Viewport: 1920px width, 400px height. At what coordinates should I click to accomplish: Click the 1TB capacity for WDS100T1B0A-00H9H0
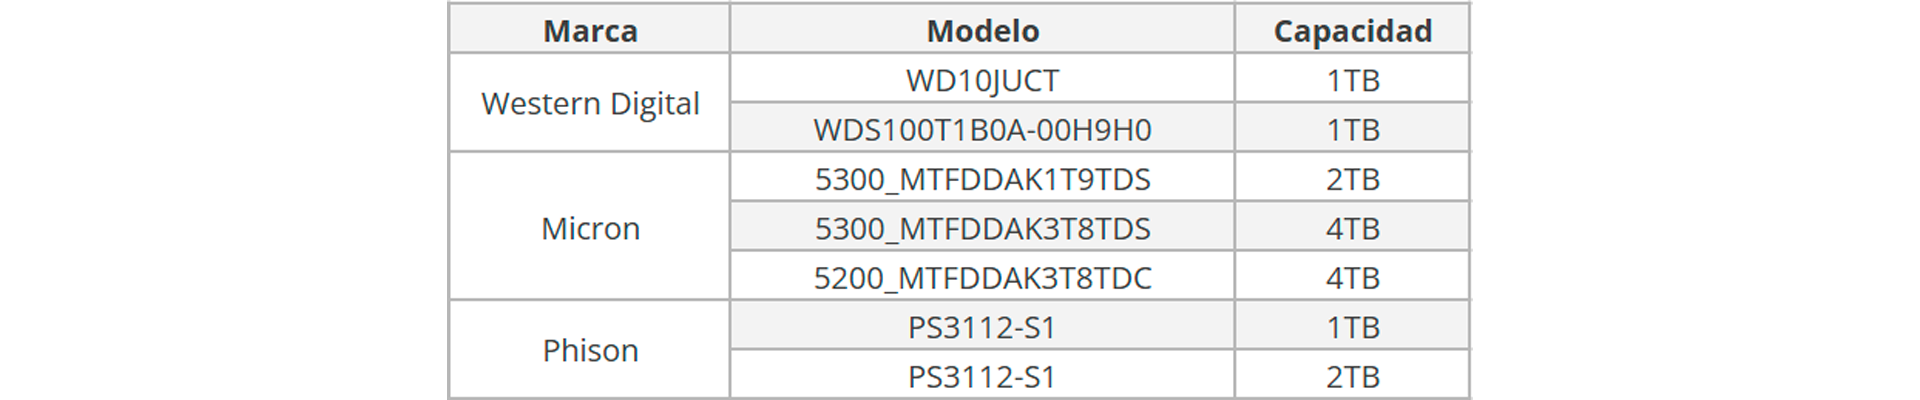click(x=1352, y=130)
